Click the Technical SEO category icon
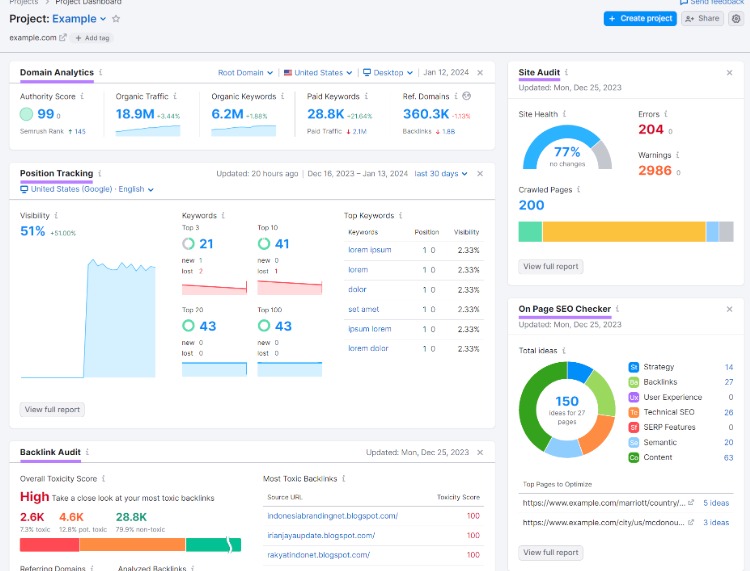The image size is (750, 571). [634, 412]
